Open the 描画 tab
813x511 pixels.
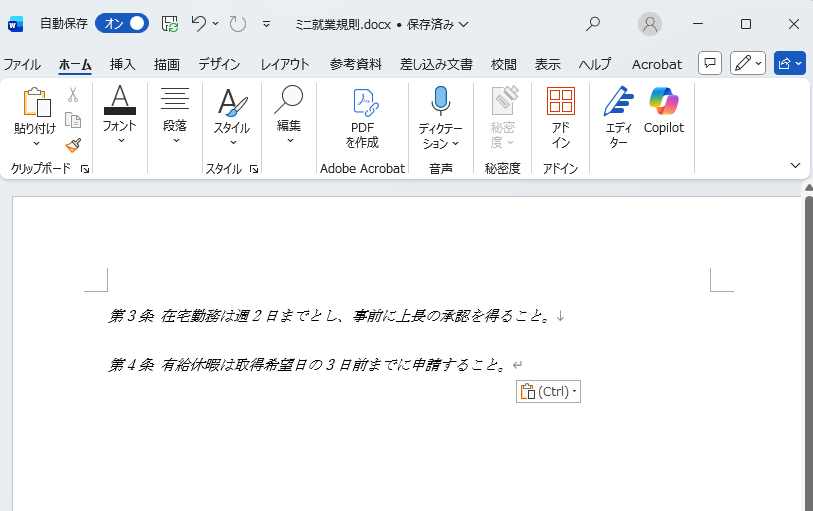167,64
